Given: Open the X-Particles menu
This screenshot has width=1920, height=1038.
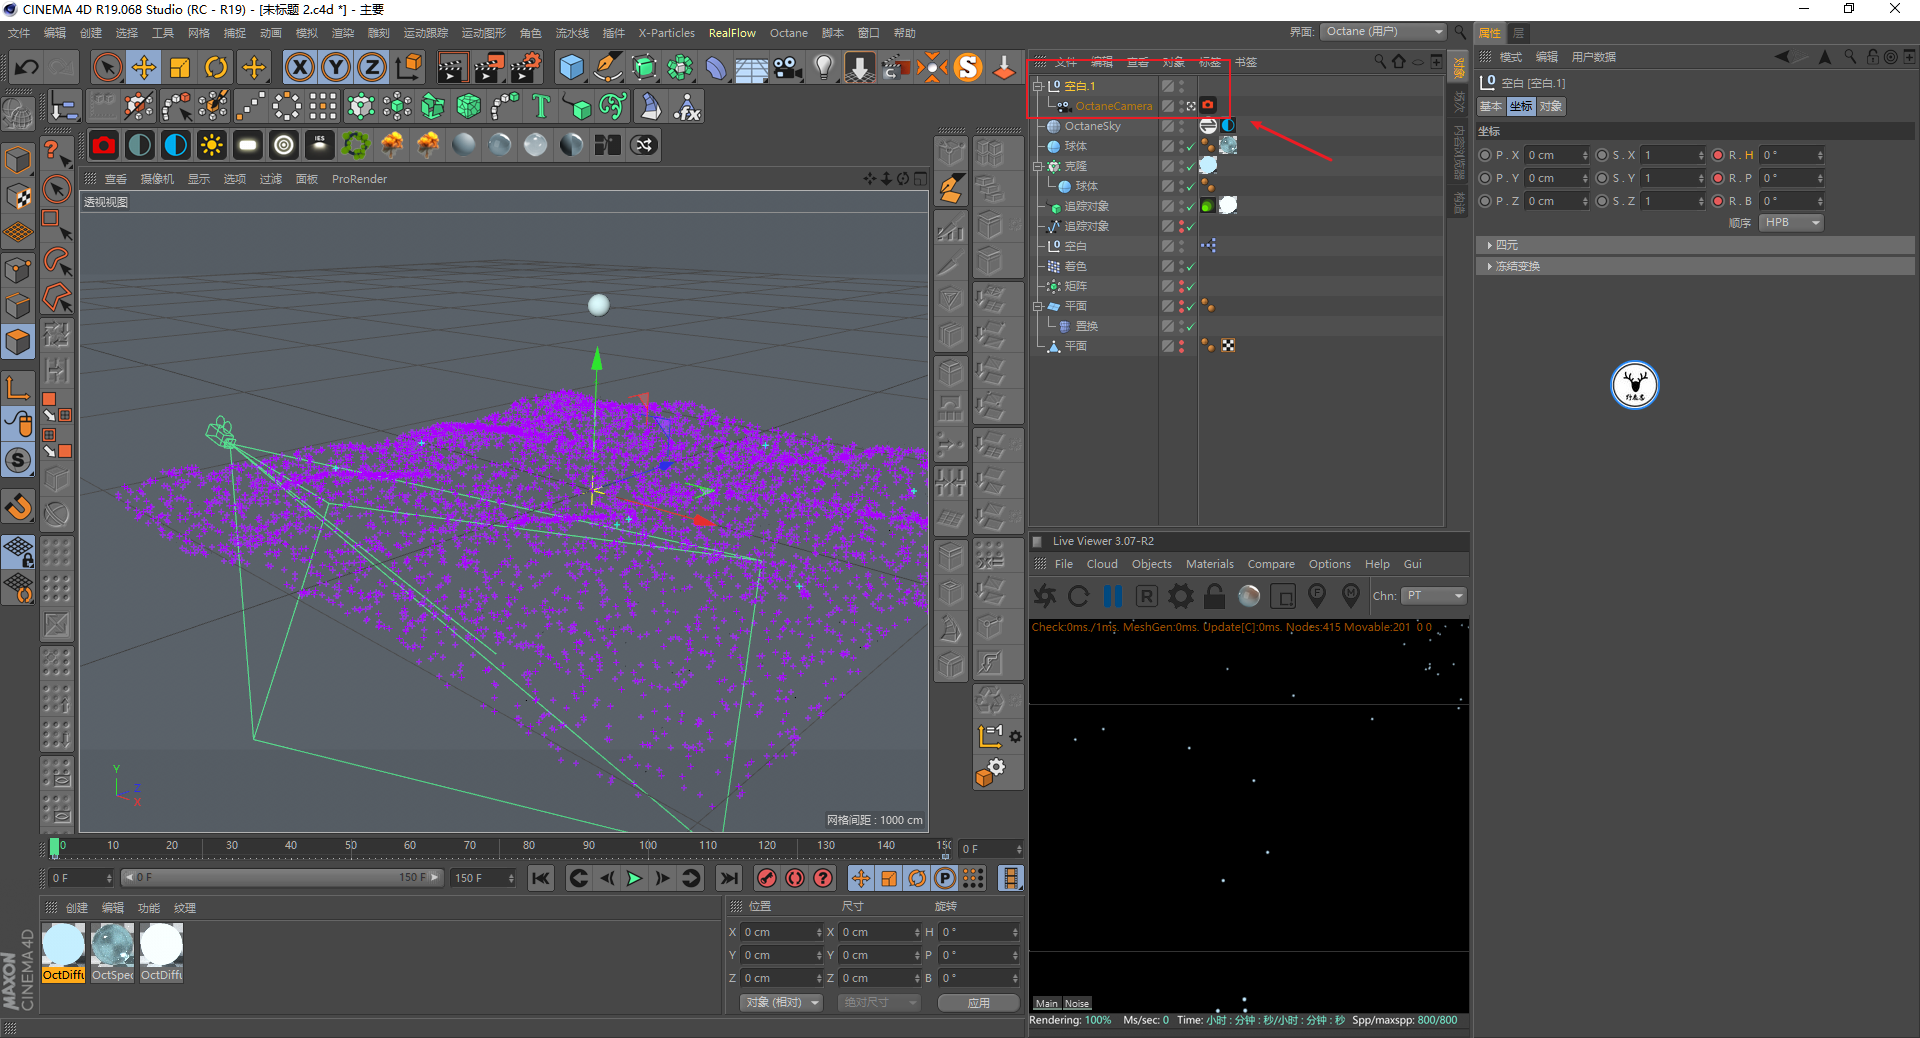Looking at the screenshot, I should click(666, 33).
